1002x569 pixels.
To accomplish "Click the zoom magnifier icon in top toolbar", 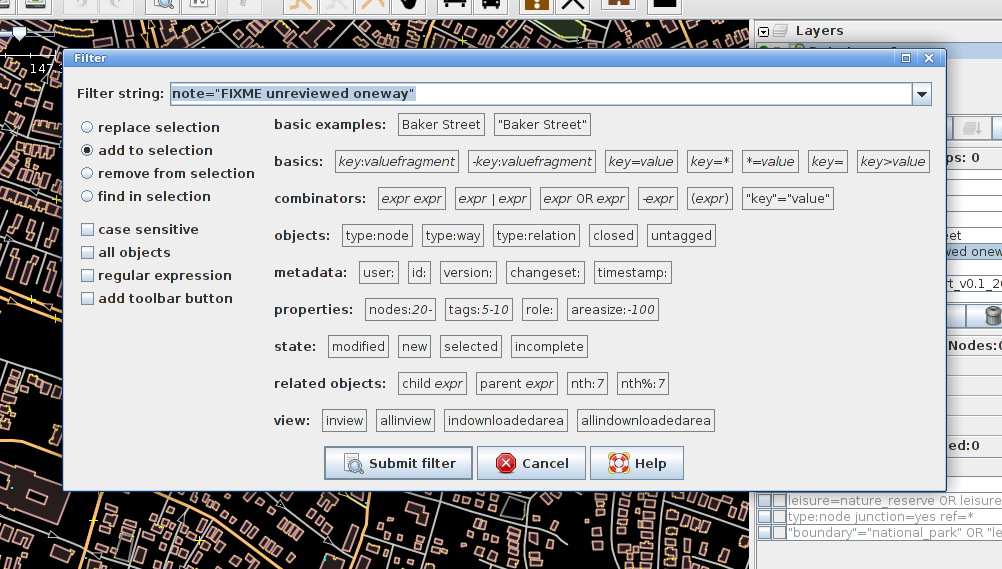I will pos(164,4).
